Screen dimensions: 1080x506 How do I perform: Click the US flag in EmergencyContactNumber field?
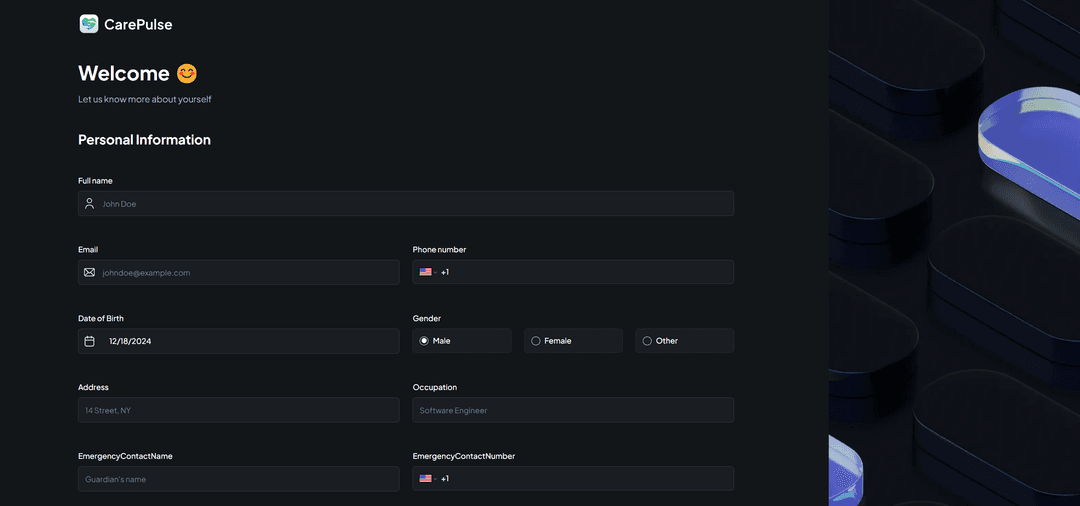coord(425,478)
